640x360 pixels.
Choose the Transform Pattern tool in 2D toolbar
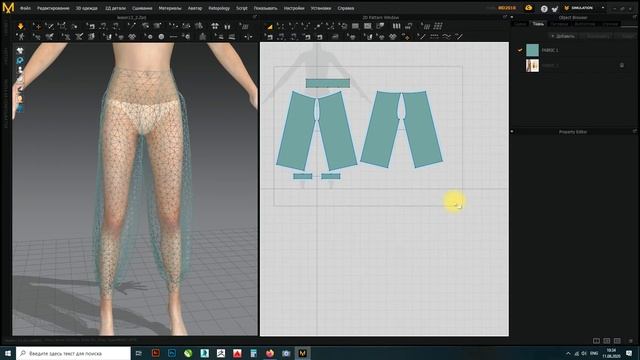point(269,26)
